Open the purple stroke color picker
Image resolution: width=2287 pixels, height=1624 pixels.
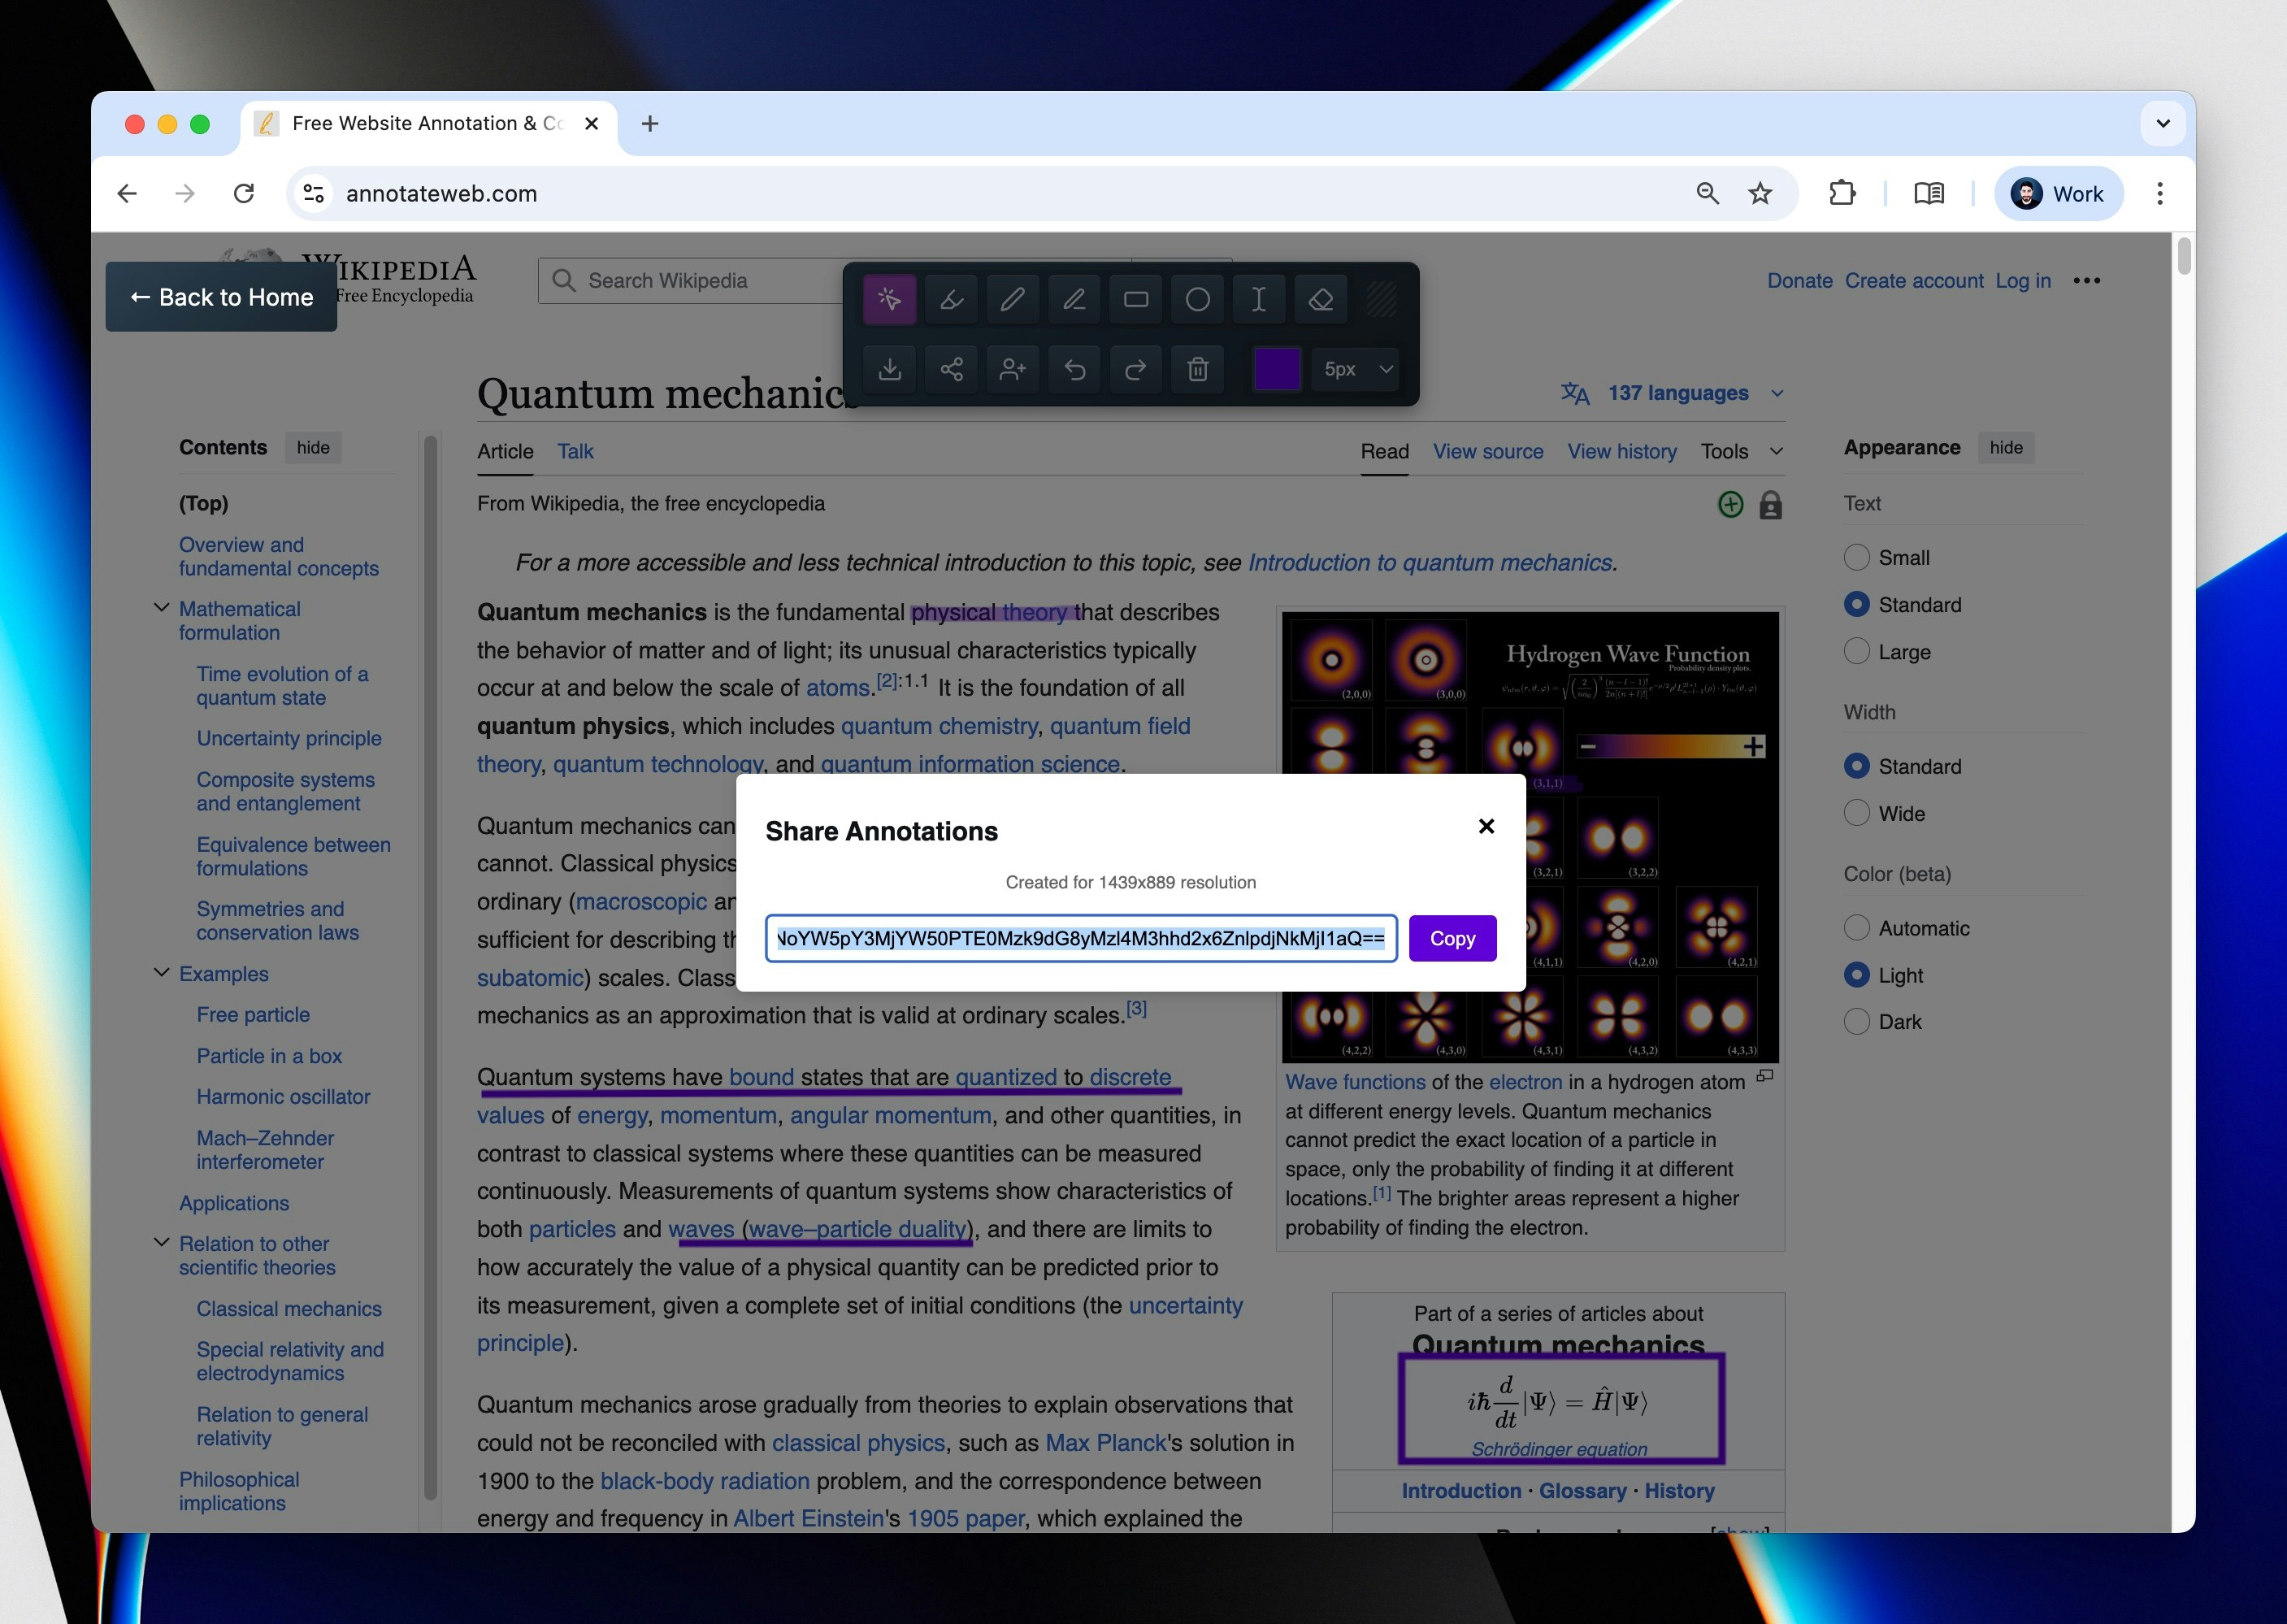pyautogui.click(x=1277, y=369)
